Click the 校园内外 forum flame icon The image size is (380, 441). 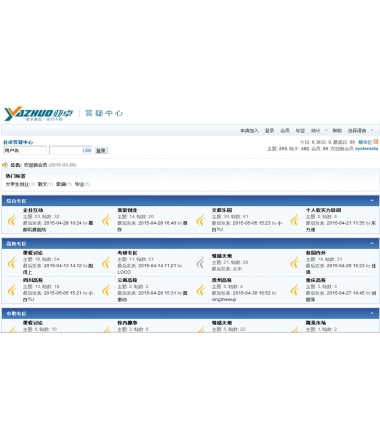click(295, 263)
